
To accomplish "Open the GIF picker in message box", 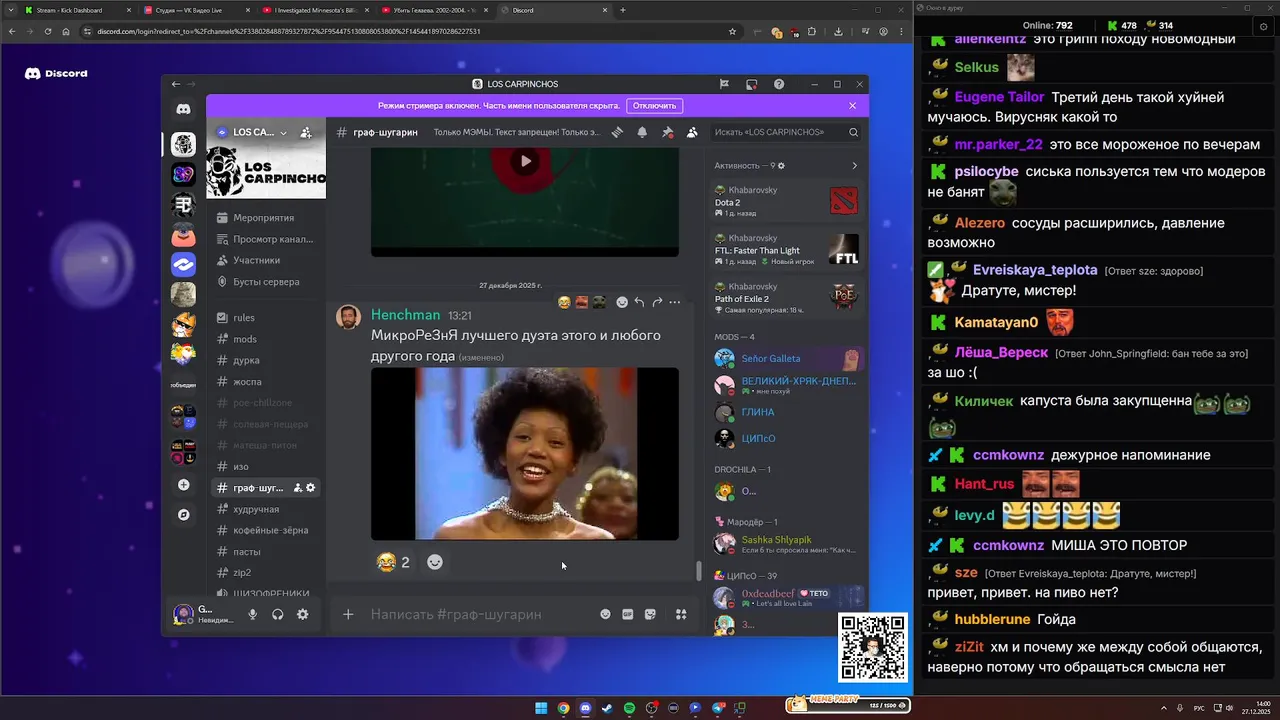I will click(x=628, y=614).
